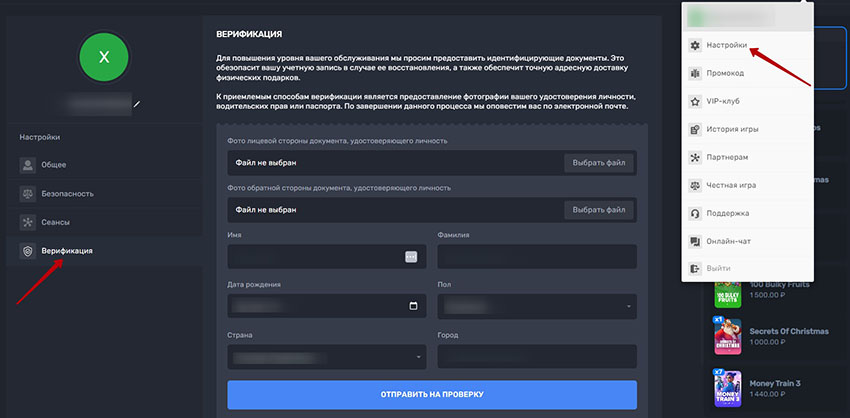Open Поддержка from the account menu

(748, 214)
